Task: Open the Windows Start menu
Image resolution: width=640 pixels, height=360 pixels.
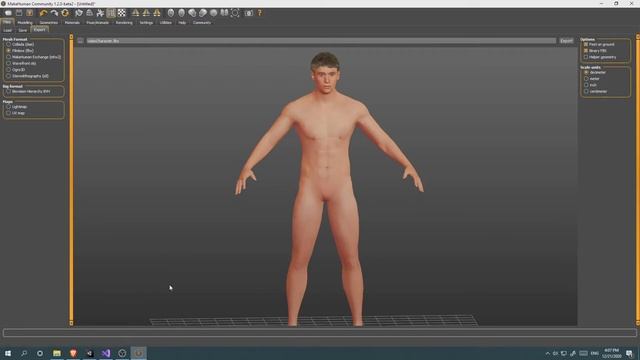Action: tap(8, 353)
